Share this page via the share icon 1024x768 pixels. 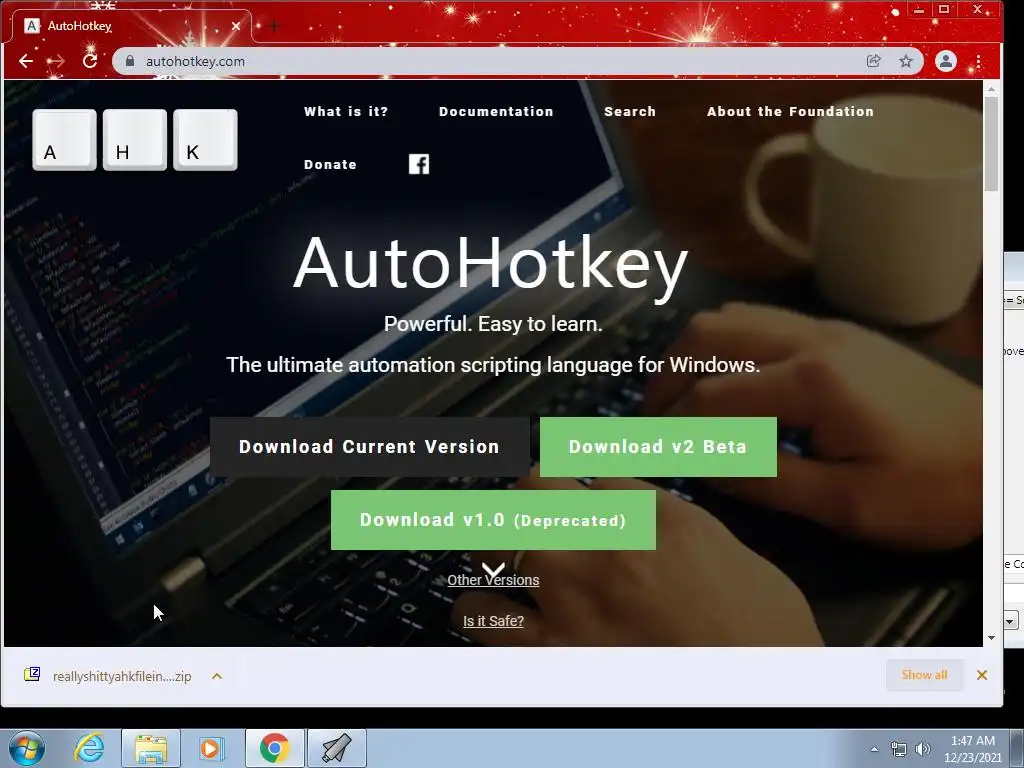click(x=873, y=61)
